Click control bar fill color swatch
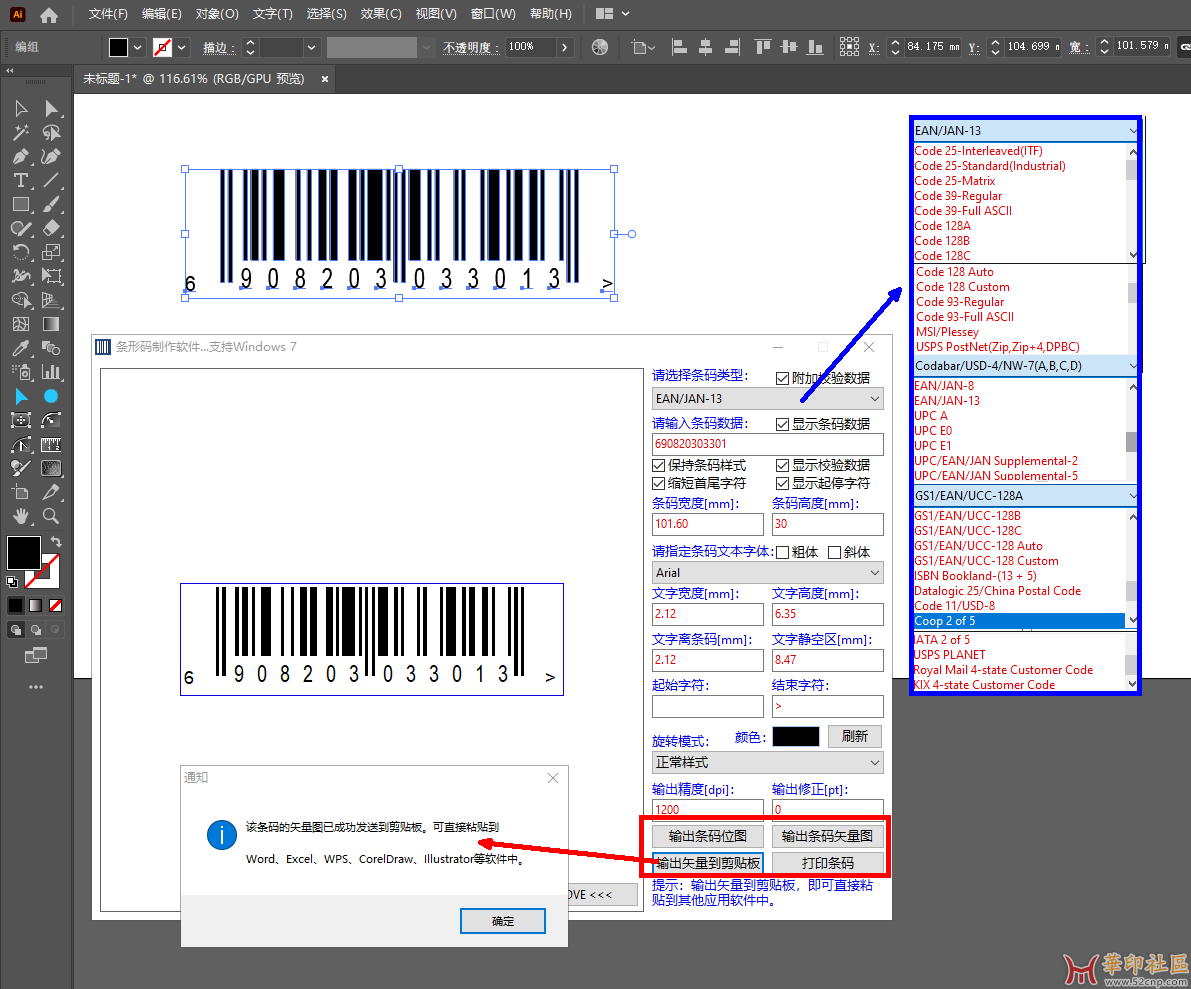The image size is (1191, 989). click(118, 47)
